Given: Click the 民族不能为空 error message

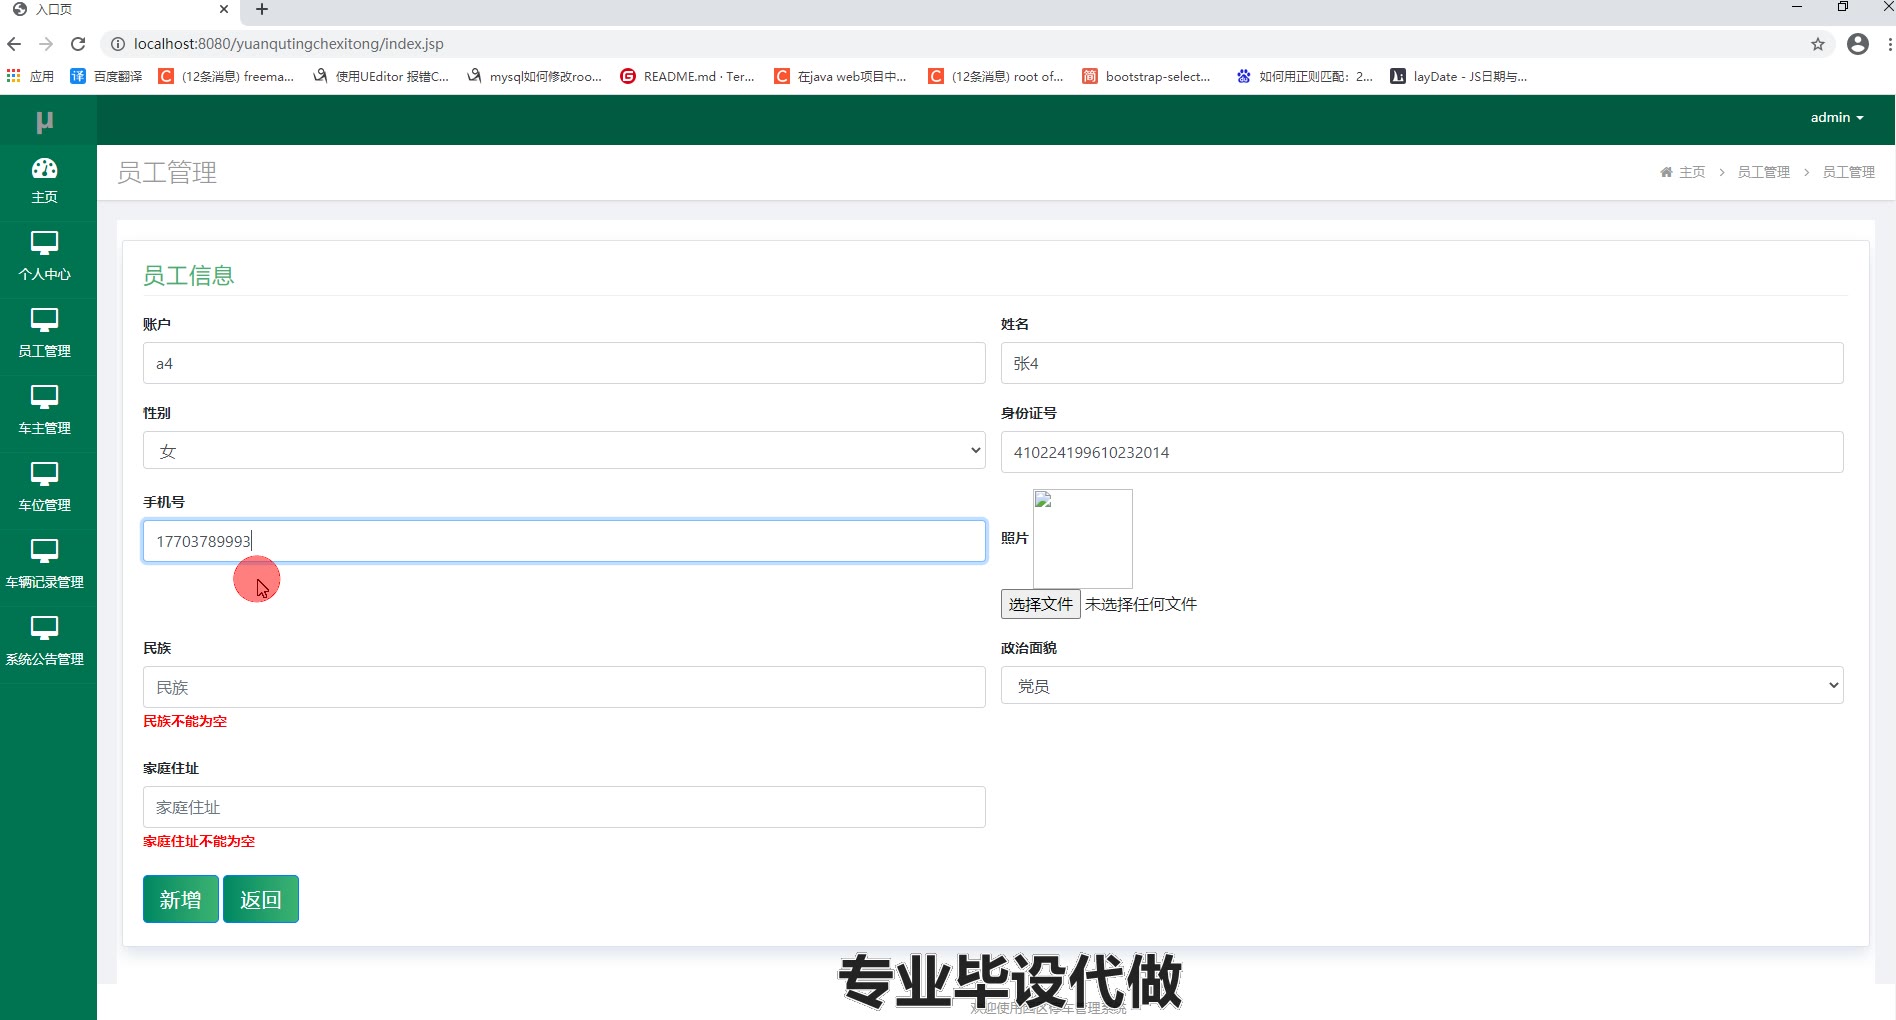Looking at the screenshot, I should point(185,721).
